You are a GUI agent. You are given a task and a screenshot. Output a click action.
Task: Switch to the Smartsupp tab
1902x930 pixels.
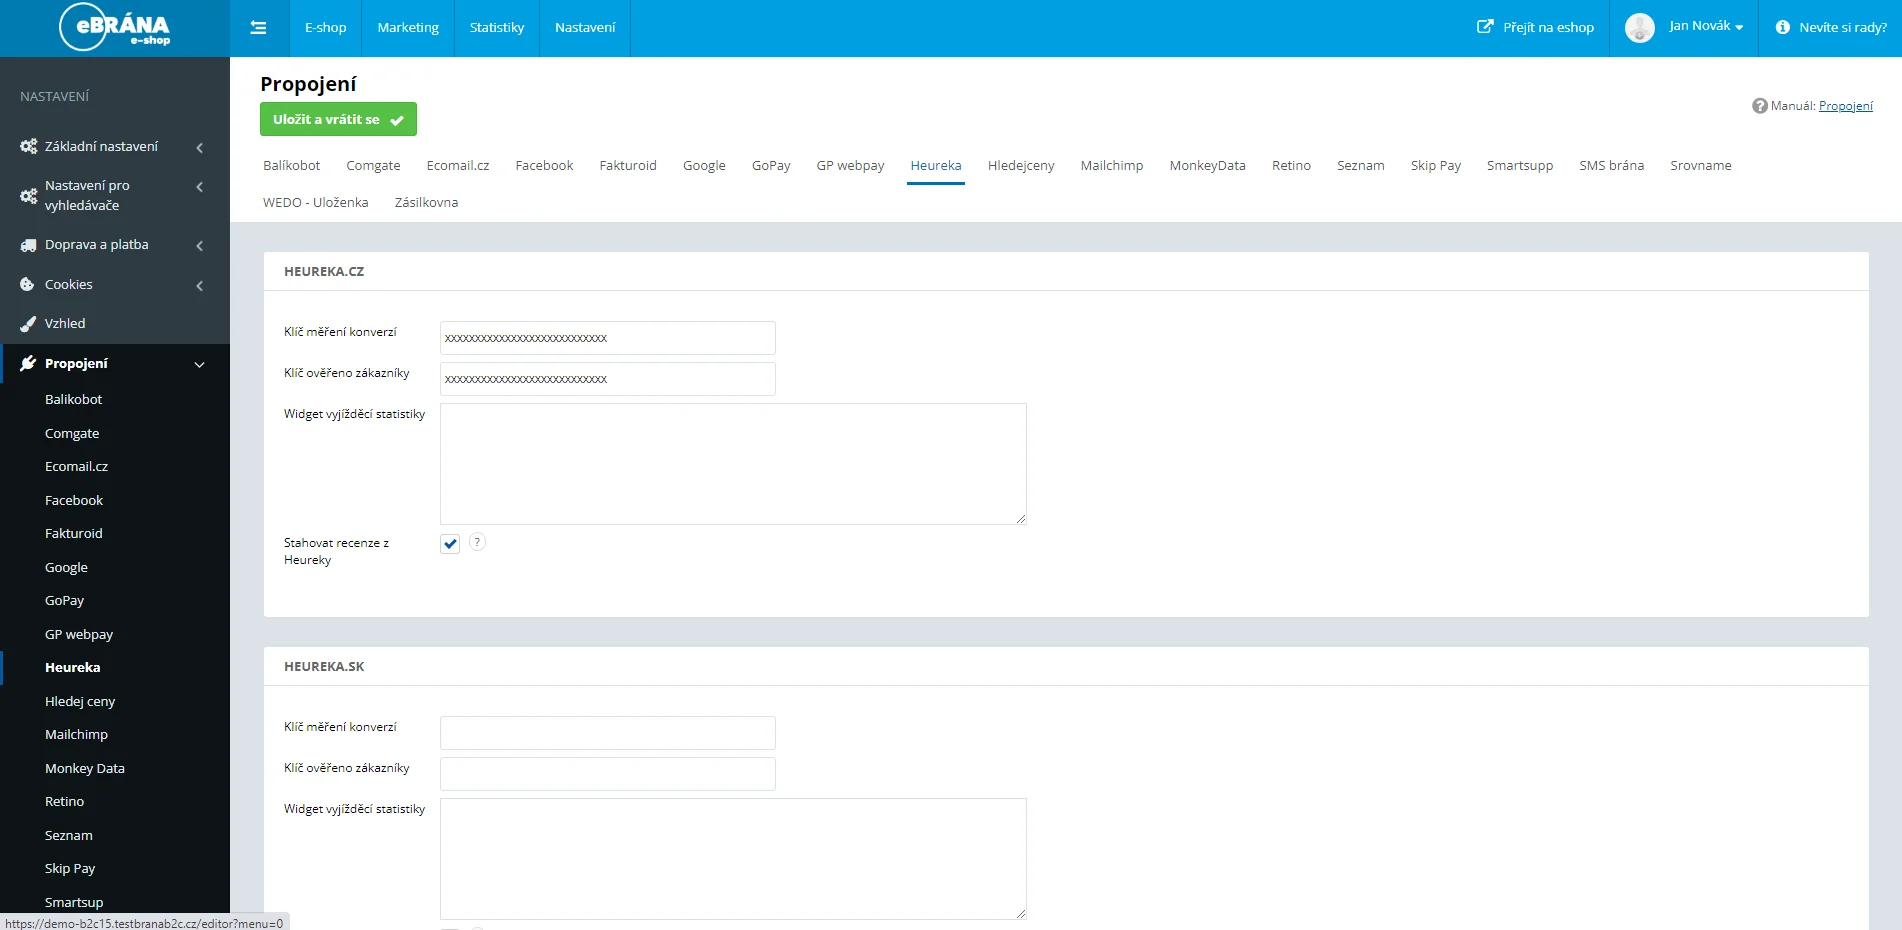1519,166
